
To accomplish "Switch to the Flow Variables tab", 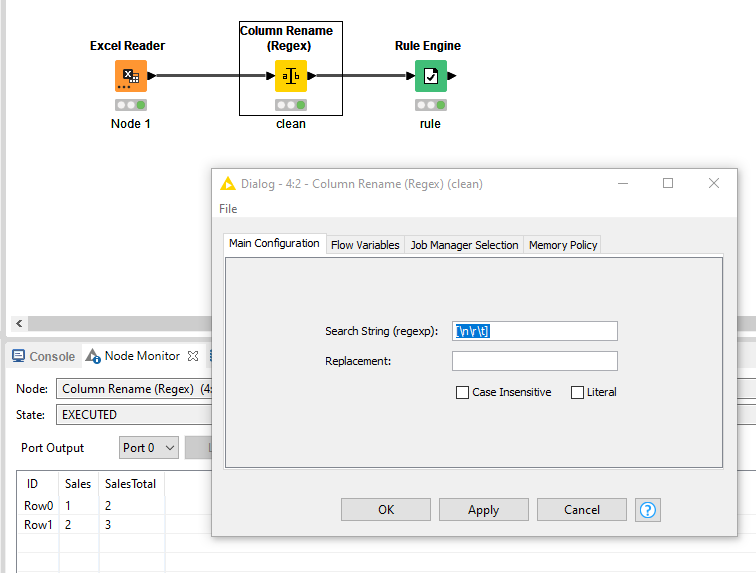I will (365, 245).
